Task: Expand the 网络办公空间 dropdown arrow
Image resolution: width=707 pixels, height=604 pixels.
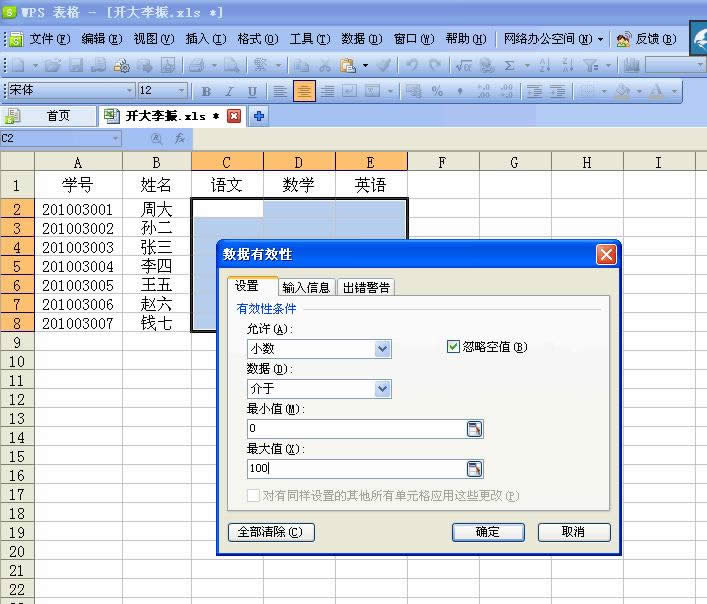Action: [601, 40]
